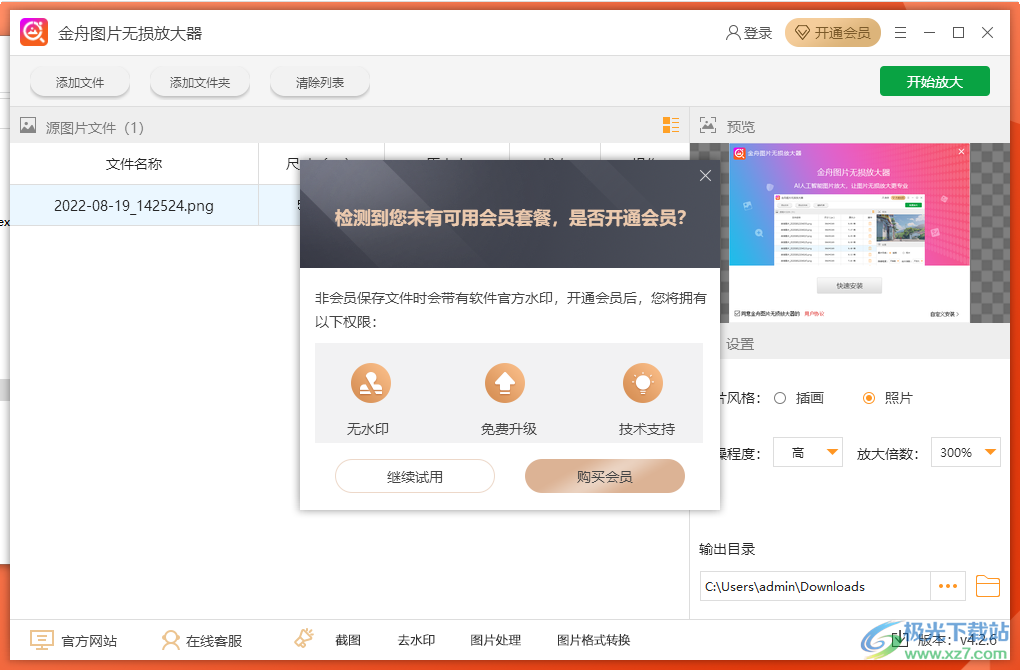Click the 开通会员 diamond membership button
Viewport: 1020px width, 670px height.
[x=833, y=33]
